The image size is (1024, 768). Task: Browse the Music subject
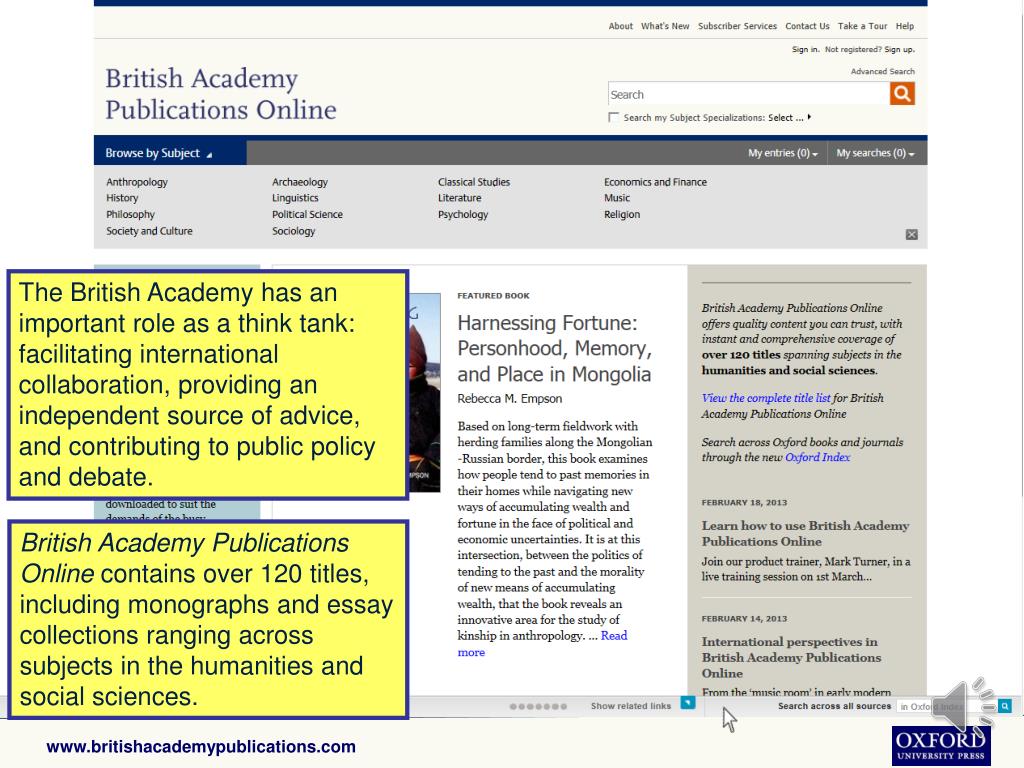[616, 198]
